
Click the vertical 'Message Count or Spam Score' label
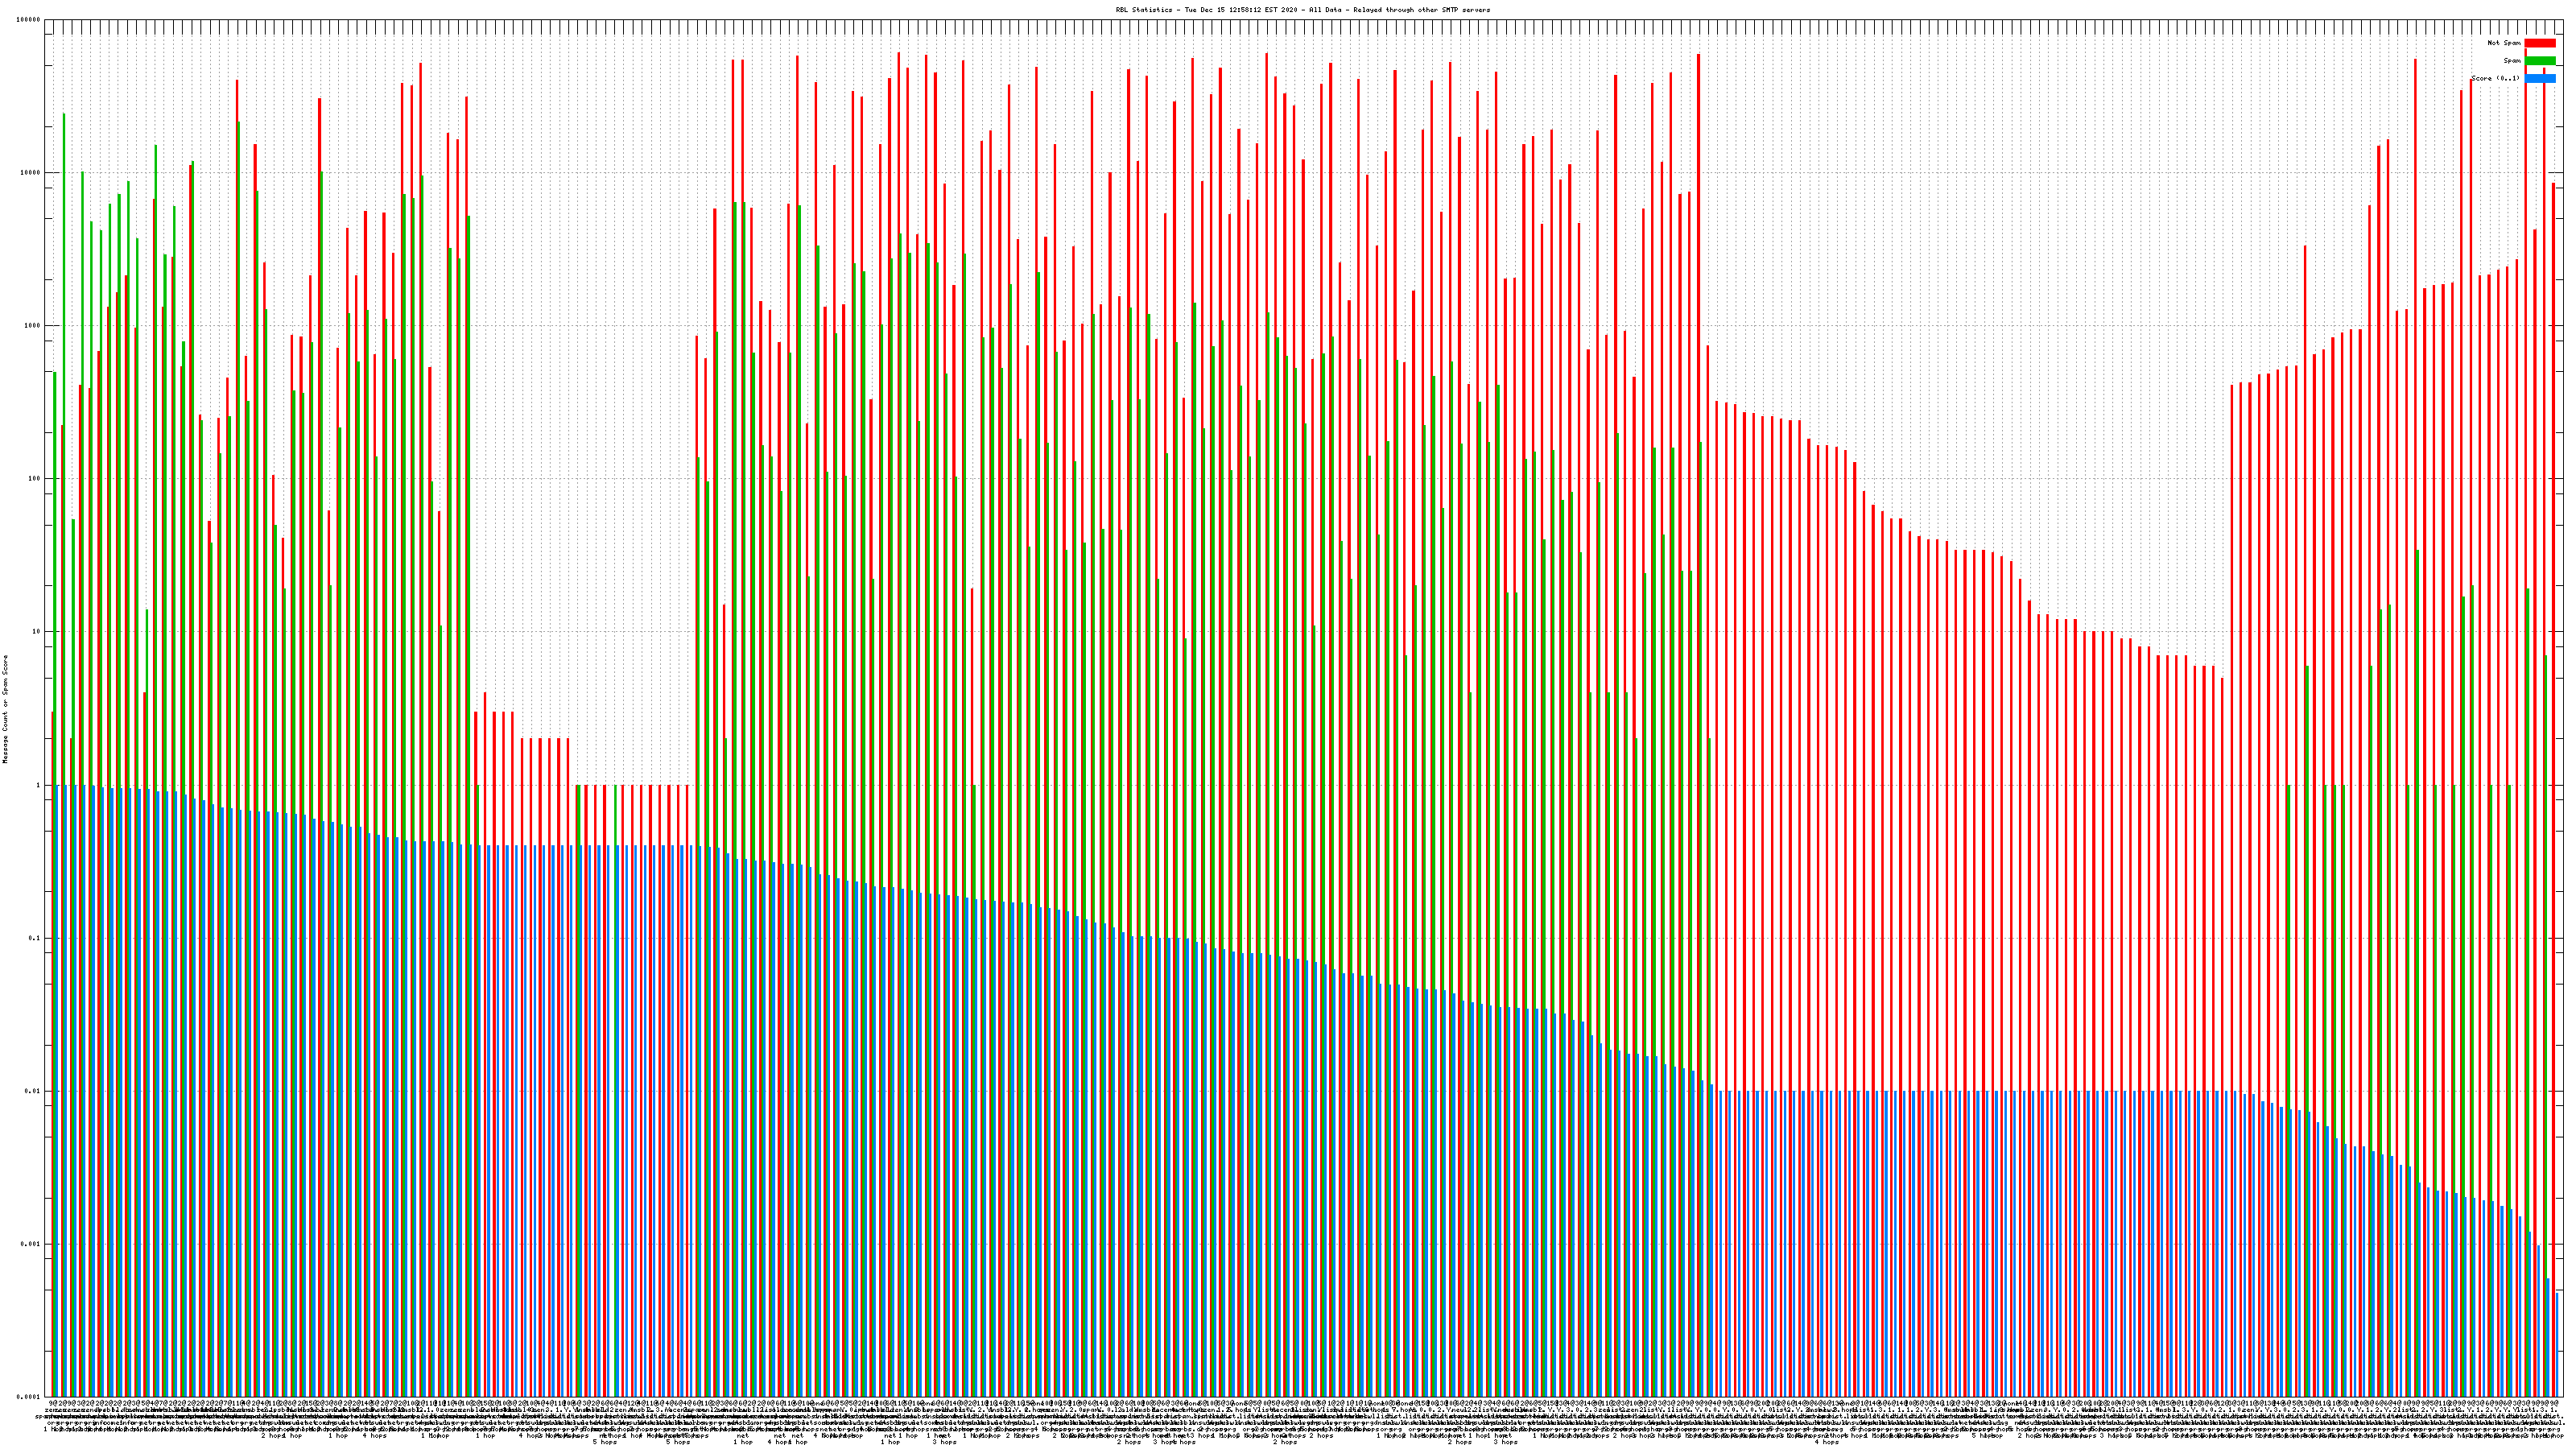tap(5, 709)
